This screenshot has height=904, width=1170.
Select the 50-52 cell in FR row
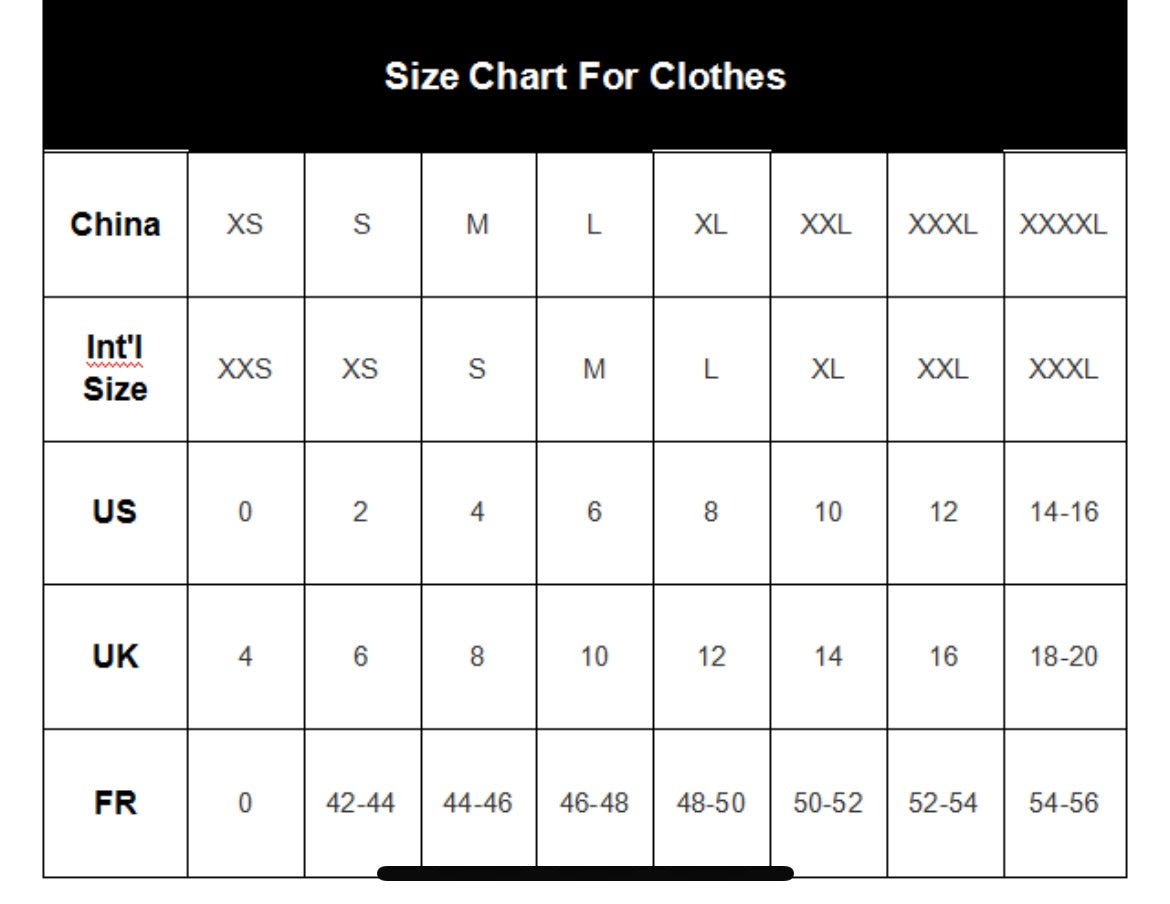pyautogui.click(x=827, y=802)
